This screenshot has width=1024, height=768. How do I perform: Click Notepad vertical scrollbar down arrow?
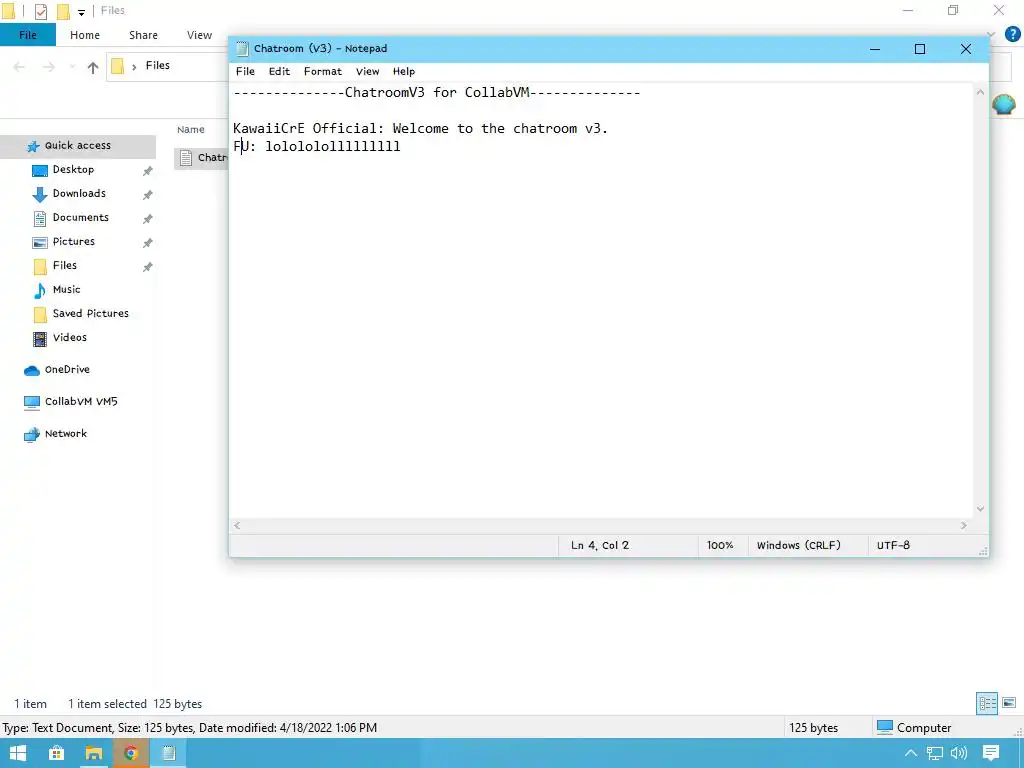pos(980,509)
